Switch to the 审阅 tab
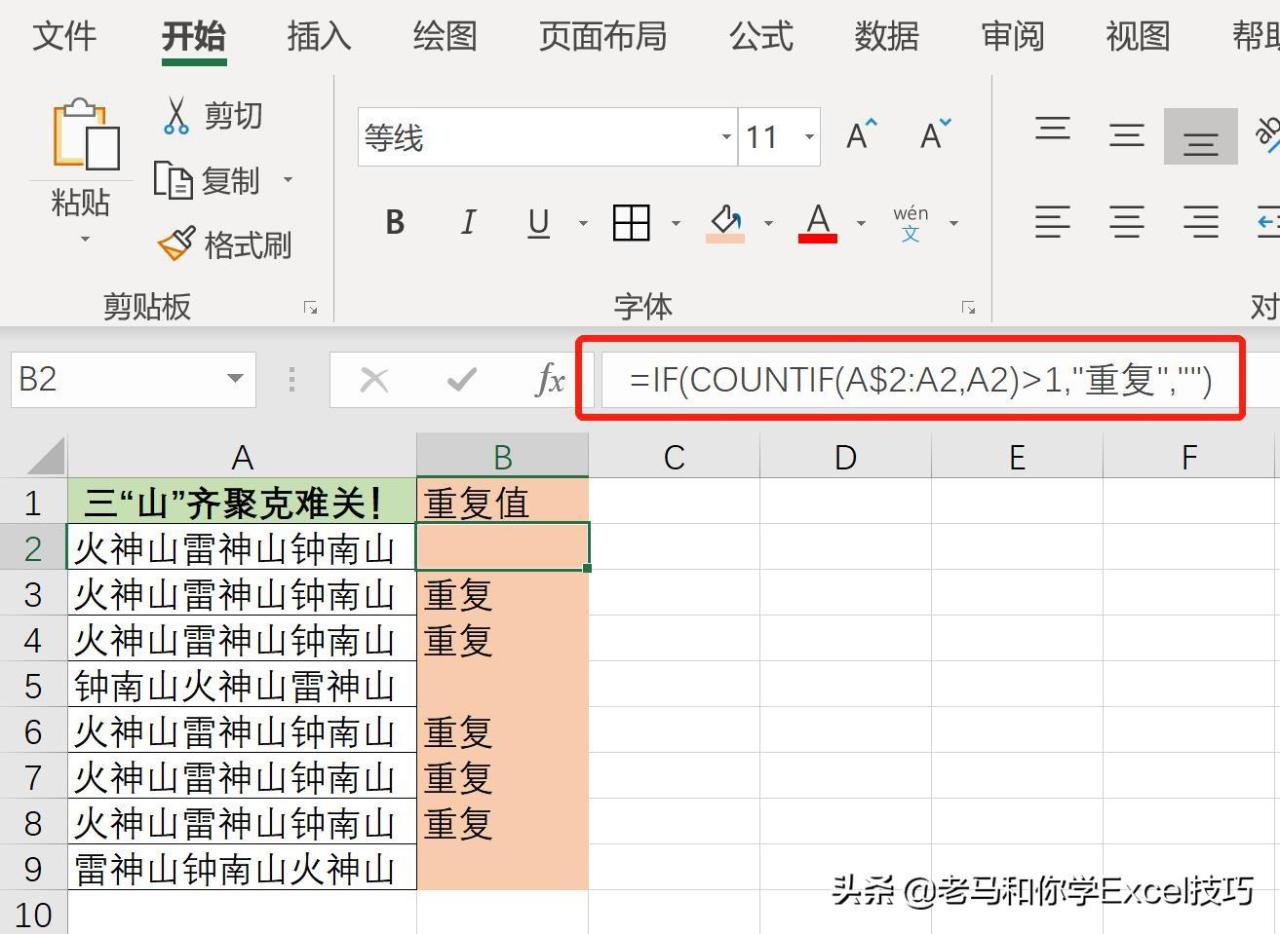The image size is (1280, 934). [1013, 37]
